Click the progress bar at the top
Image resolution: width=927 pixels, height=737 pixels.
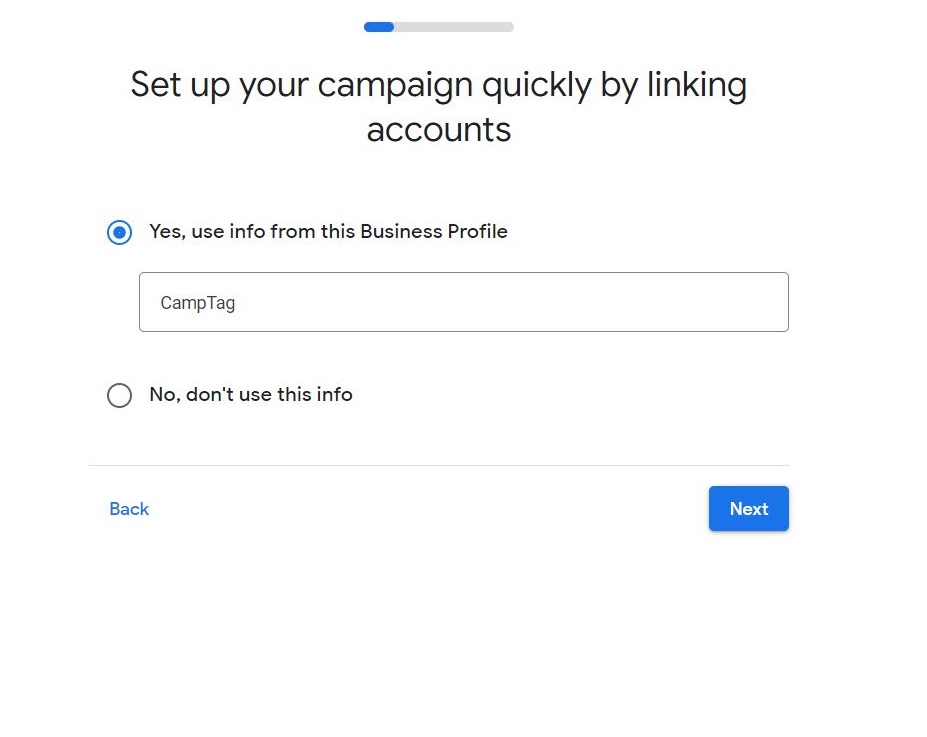(x=438, y=27)
